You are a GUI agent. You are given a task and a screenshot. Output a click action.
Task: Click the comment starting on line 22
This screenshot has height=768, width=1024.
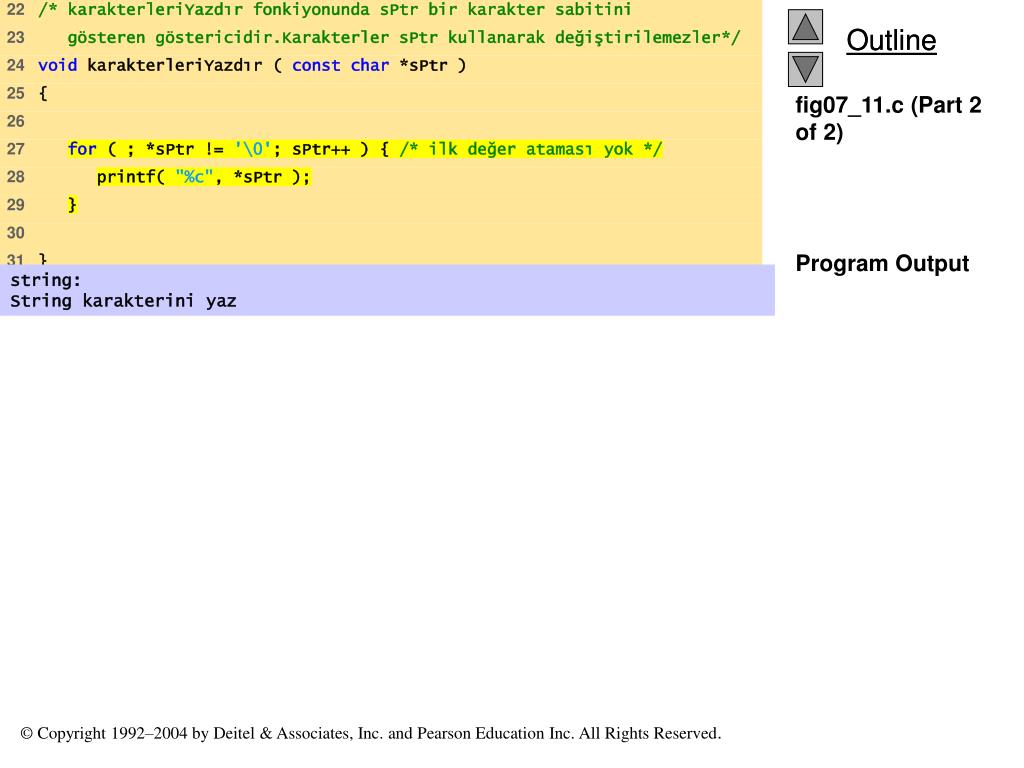point(334,10)
